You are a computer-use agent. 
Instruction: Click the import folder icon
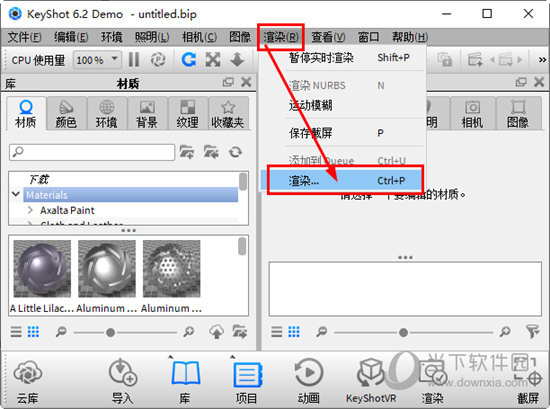(x=211, y=152)
